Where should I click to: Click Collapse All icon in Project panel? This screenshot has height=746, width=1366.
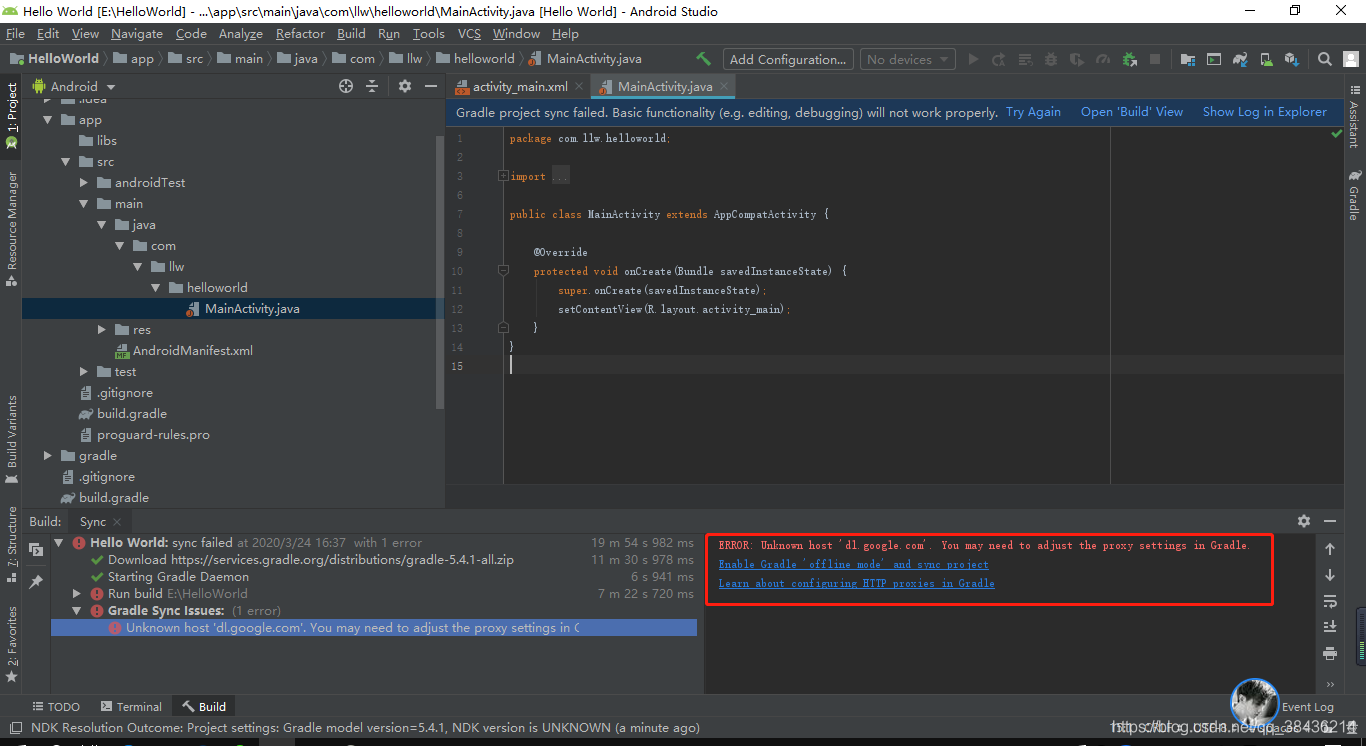pos(372,86)
